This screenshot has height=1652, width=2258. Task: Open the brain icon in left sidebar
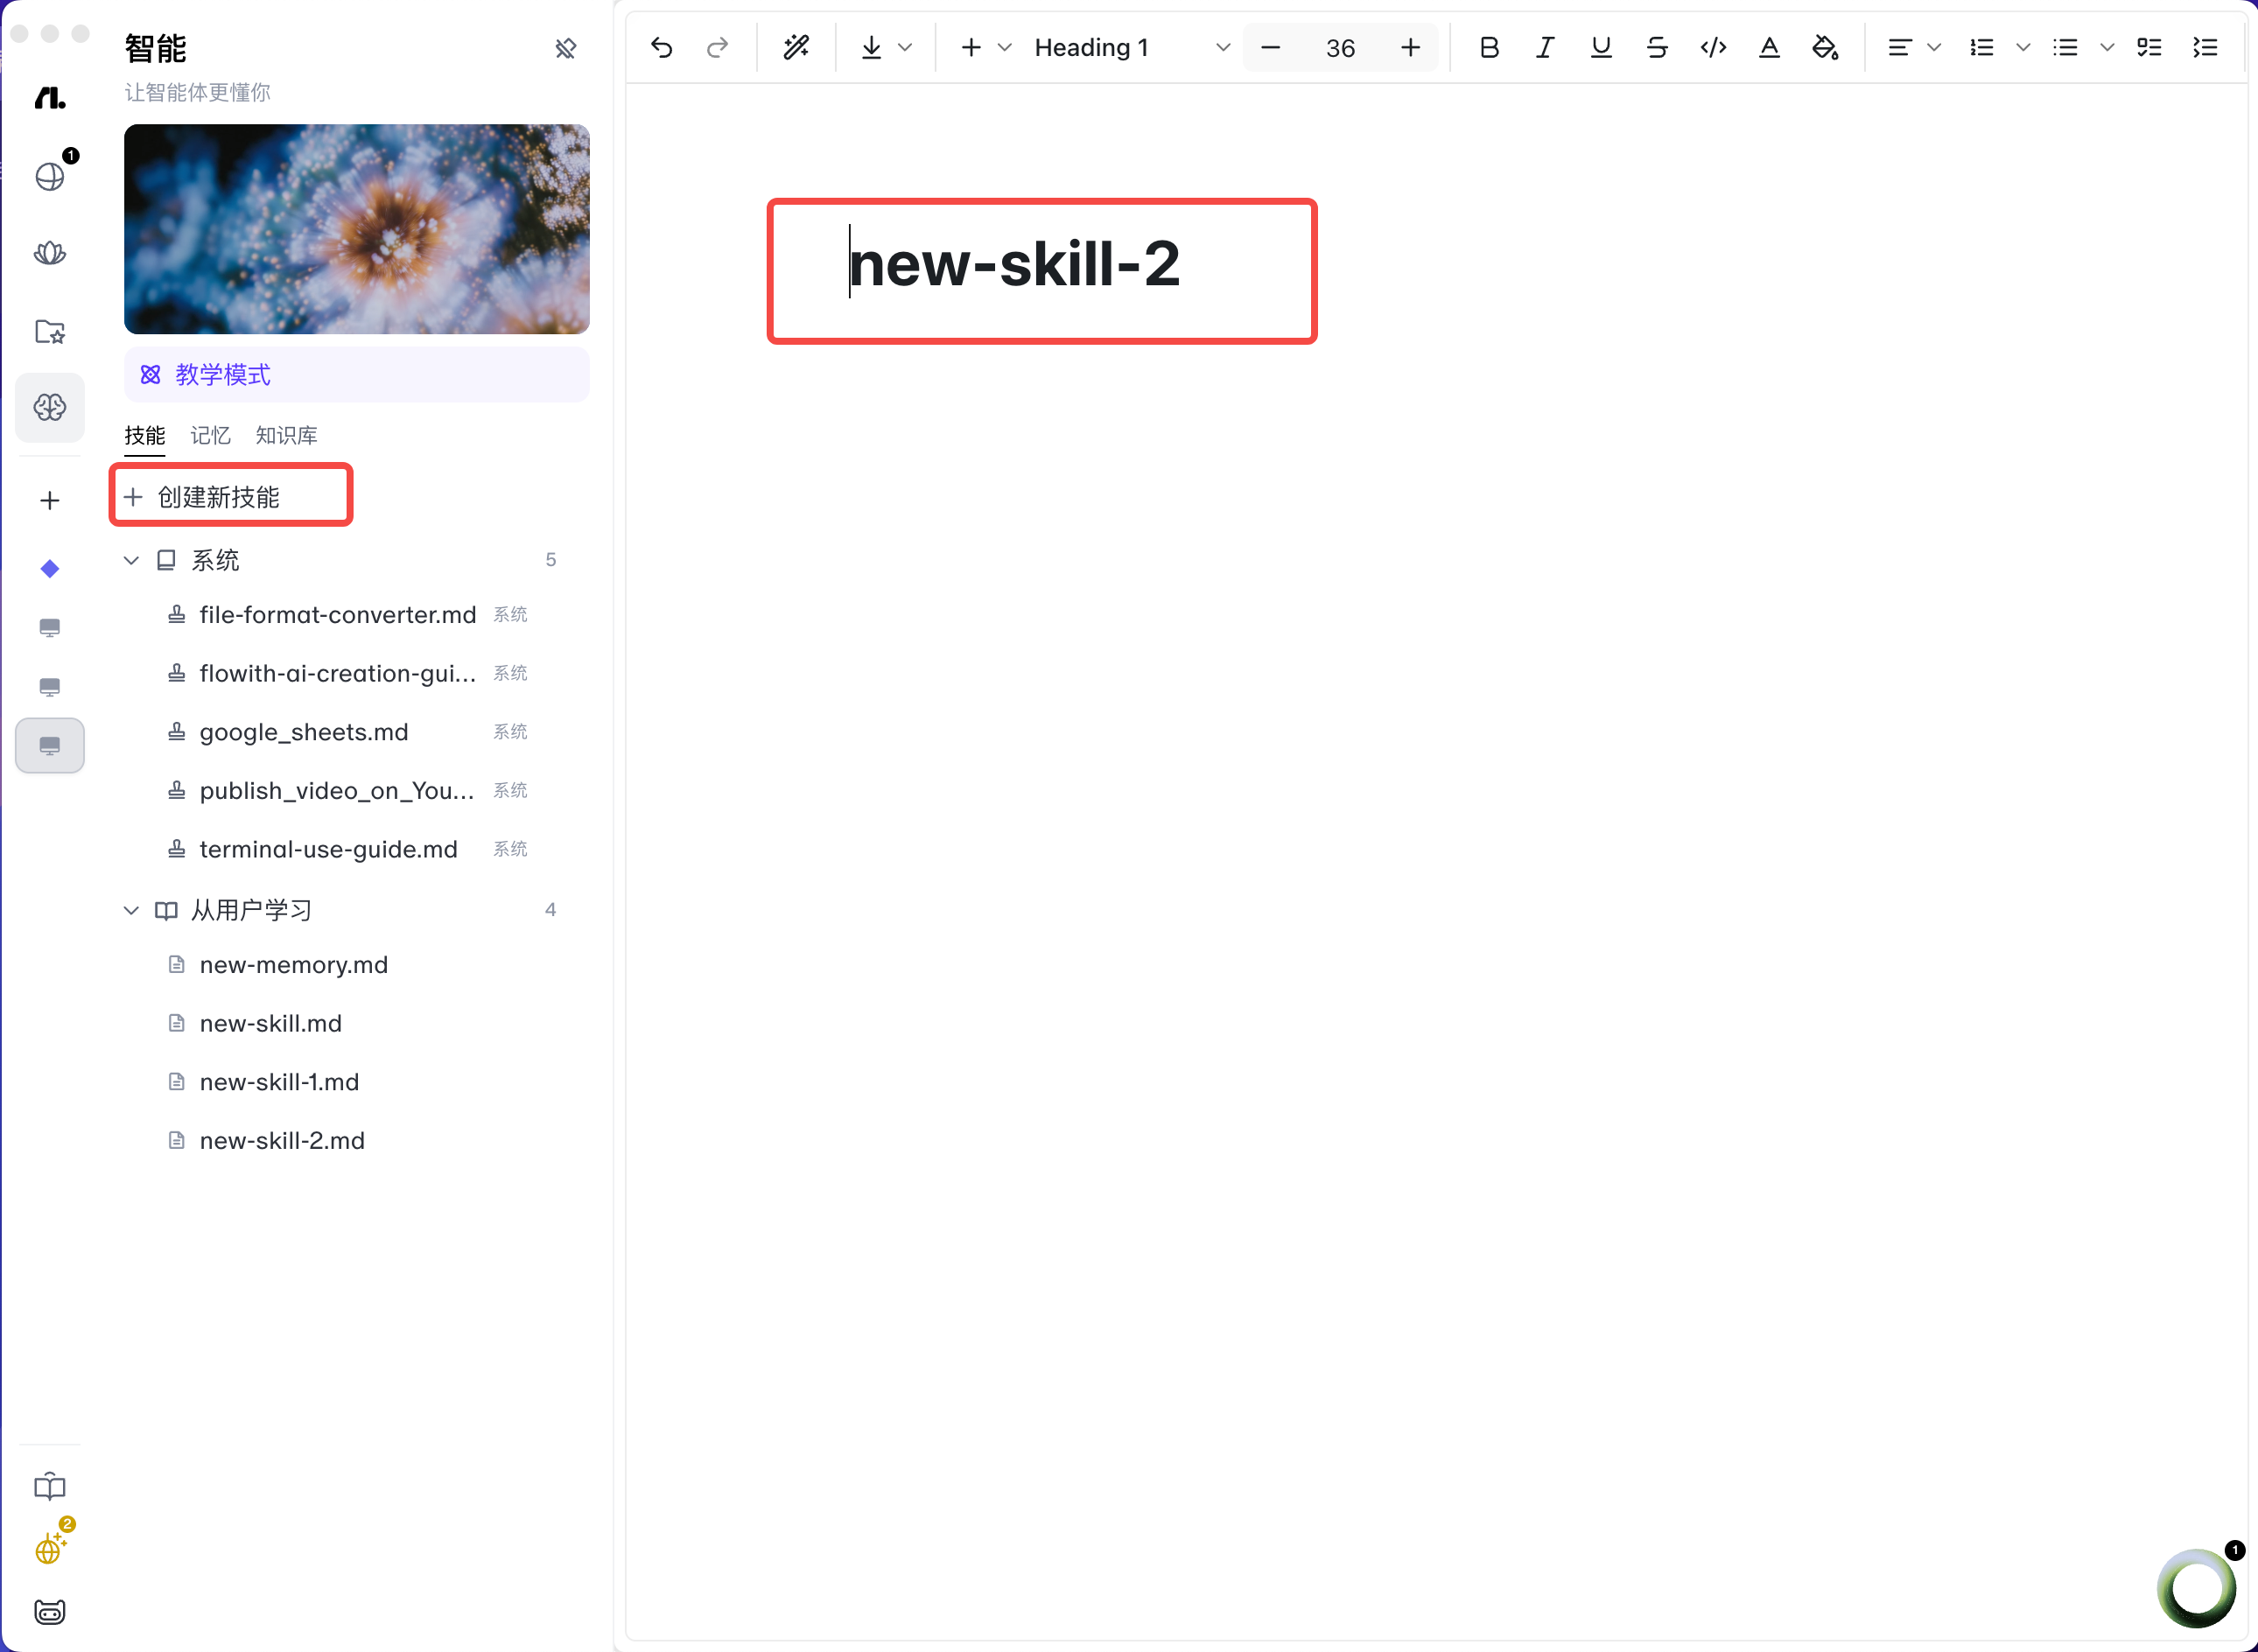(x=50, y=407)
